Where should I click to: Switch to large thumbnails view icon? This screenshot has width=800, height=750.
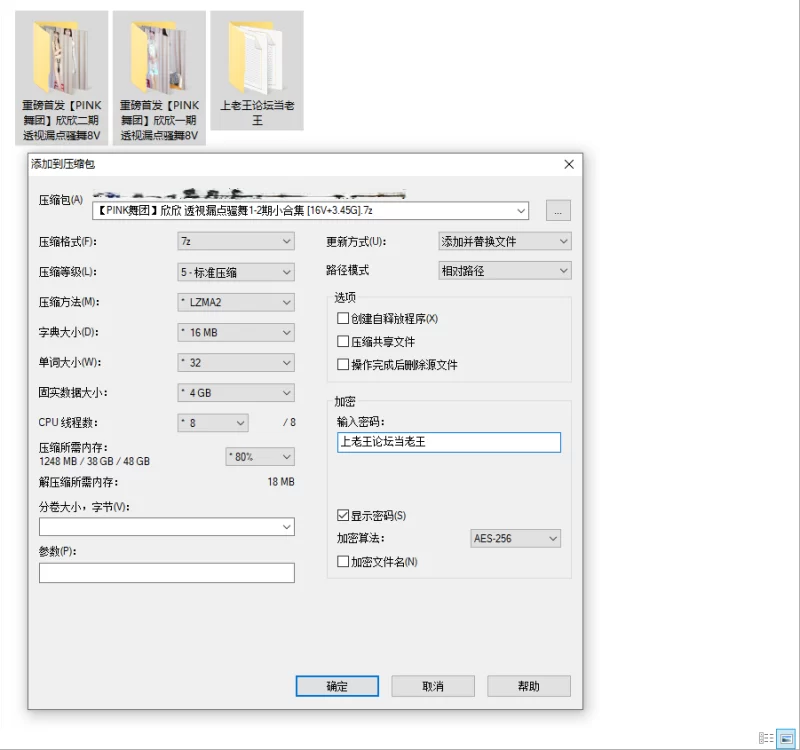pos(786,738)
